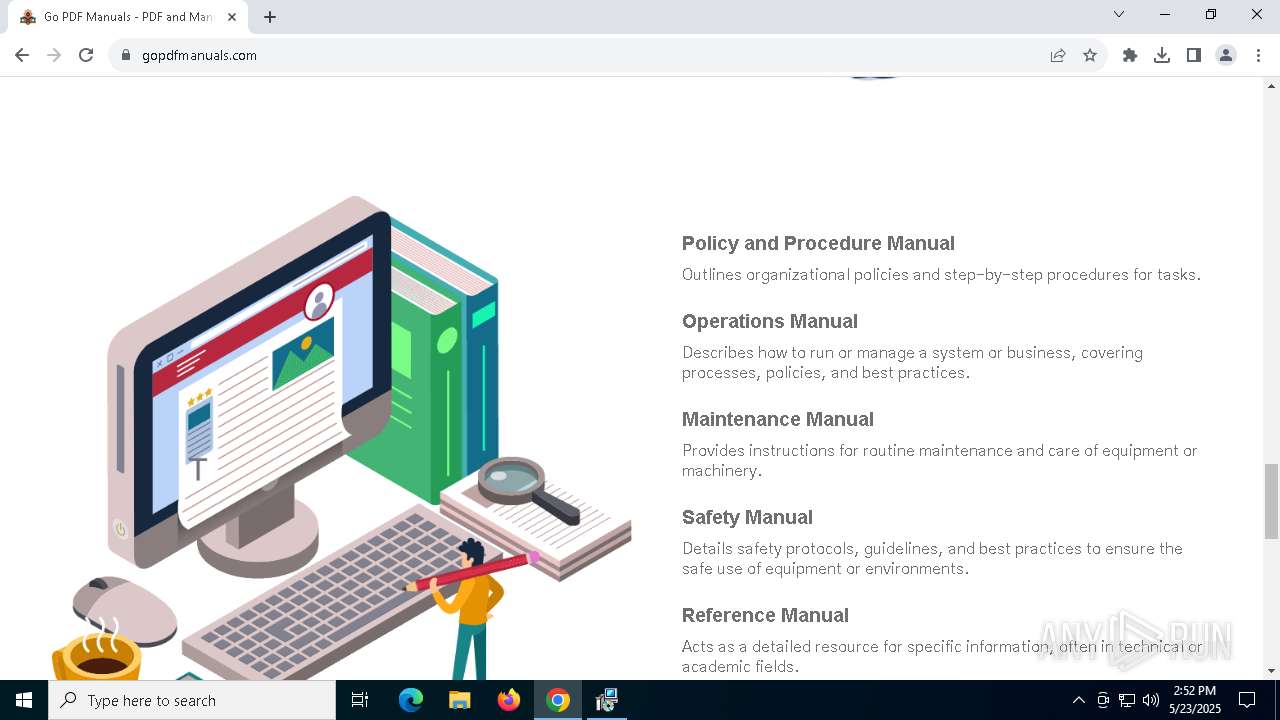Toggle the Chrome side panel

point(1194,56)
